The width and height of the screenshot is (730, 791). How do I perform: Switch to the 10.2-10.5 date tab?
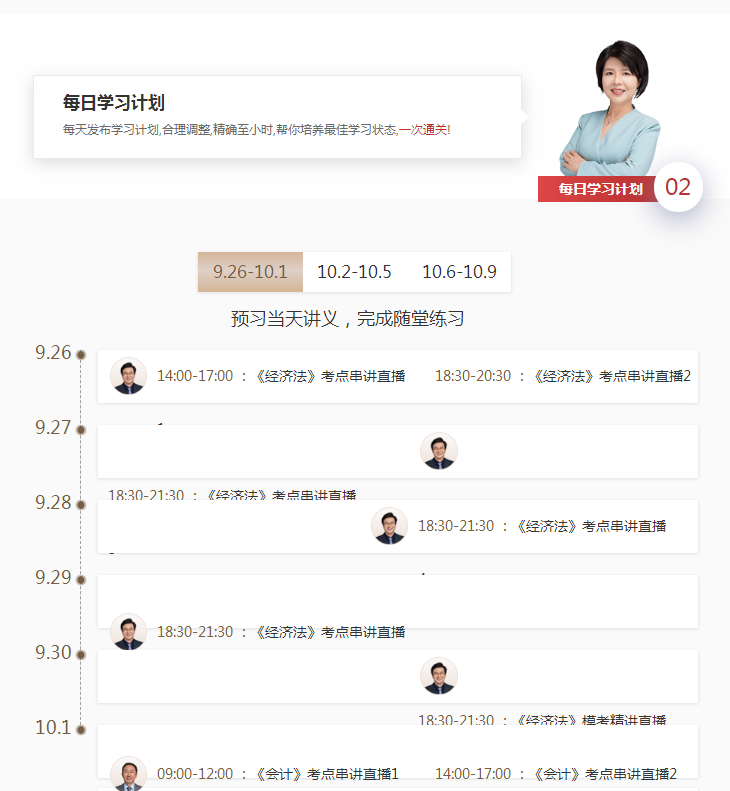coord(354,272)
